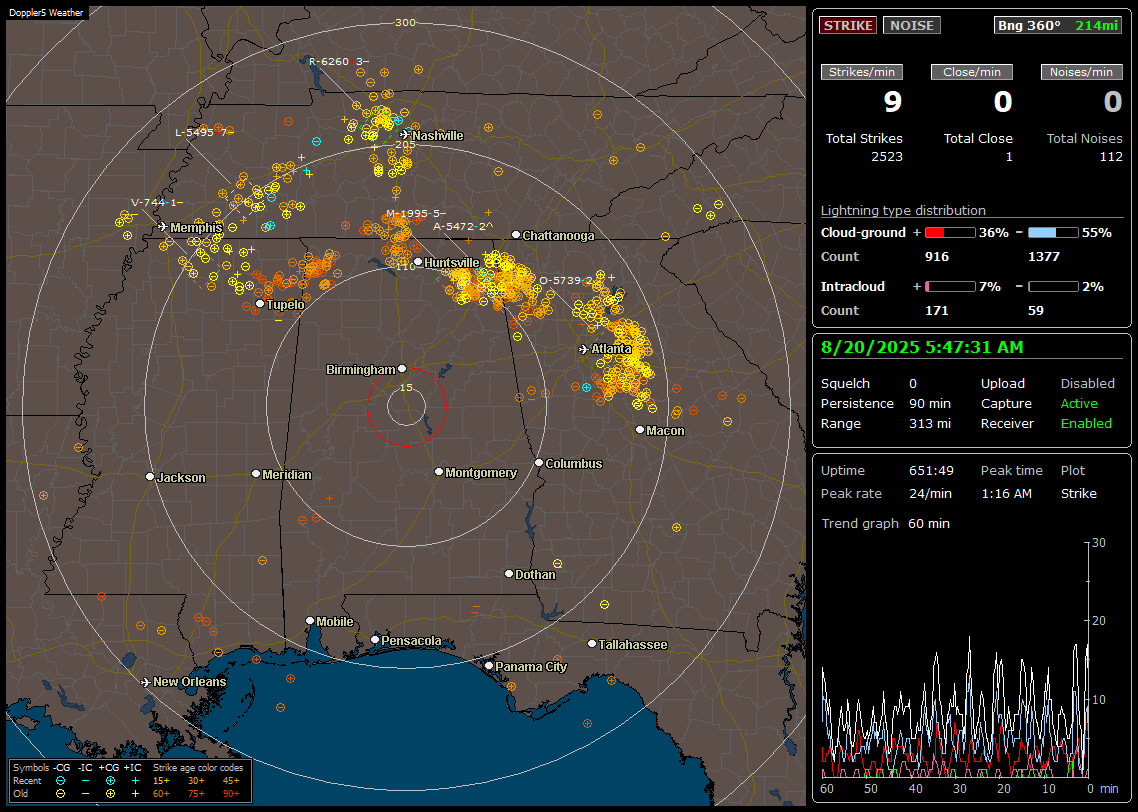1138x812 pixels.
Task: Click the Tupelo city marker dot
Action: 260,304
